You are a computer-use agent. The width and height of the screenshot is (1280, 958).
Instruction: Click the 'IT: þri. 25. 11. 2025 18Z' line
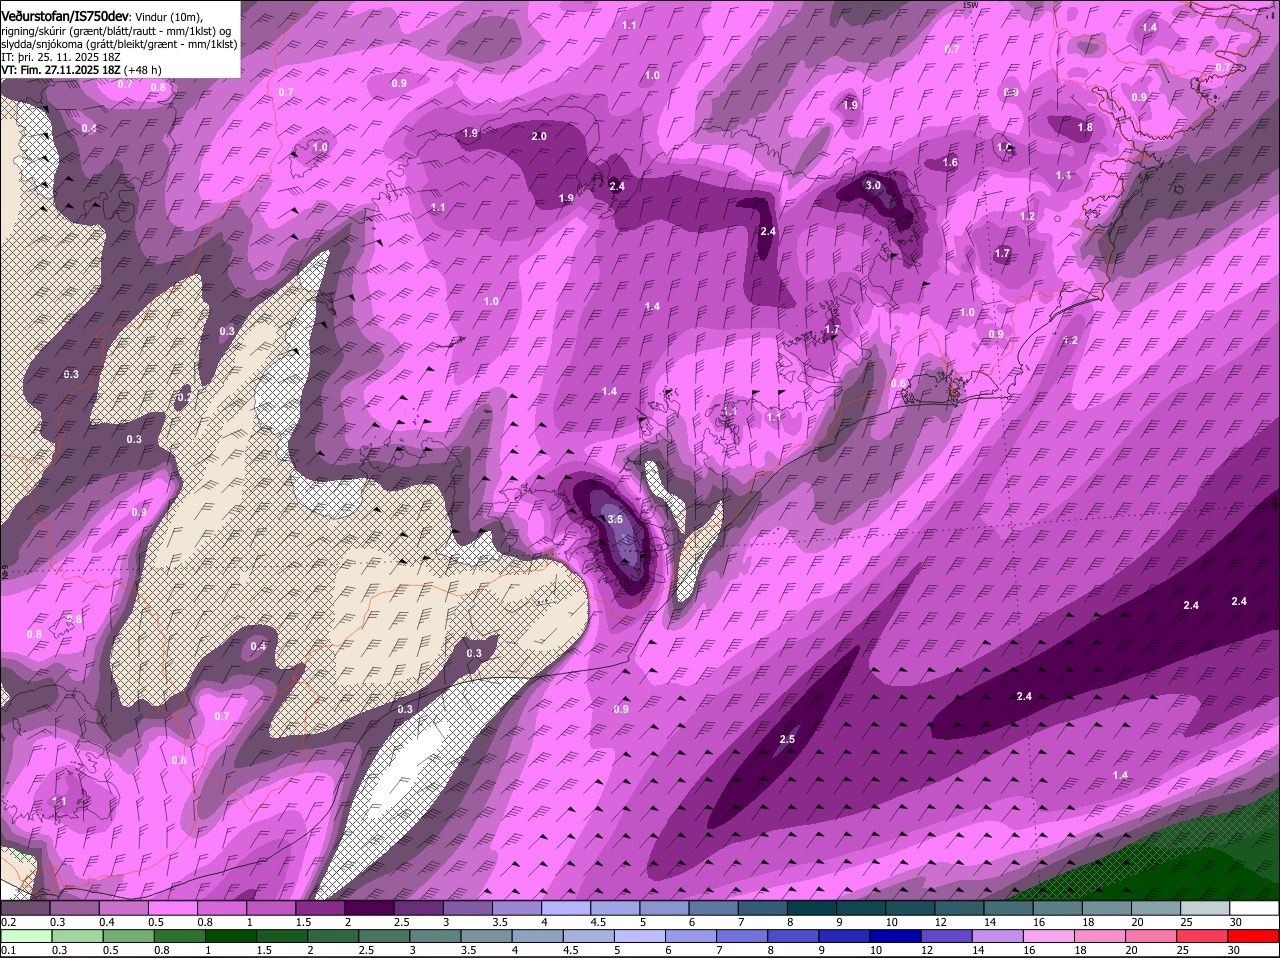pos(60,57)
